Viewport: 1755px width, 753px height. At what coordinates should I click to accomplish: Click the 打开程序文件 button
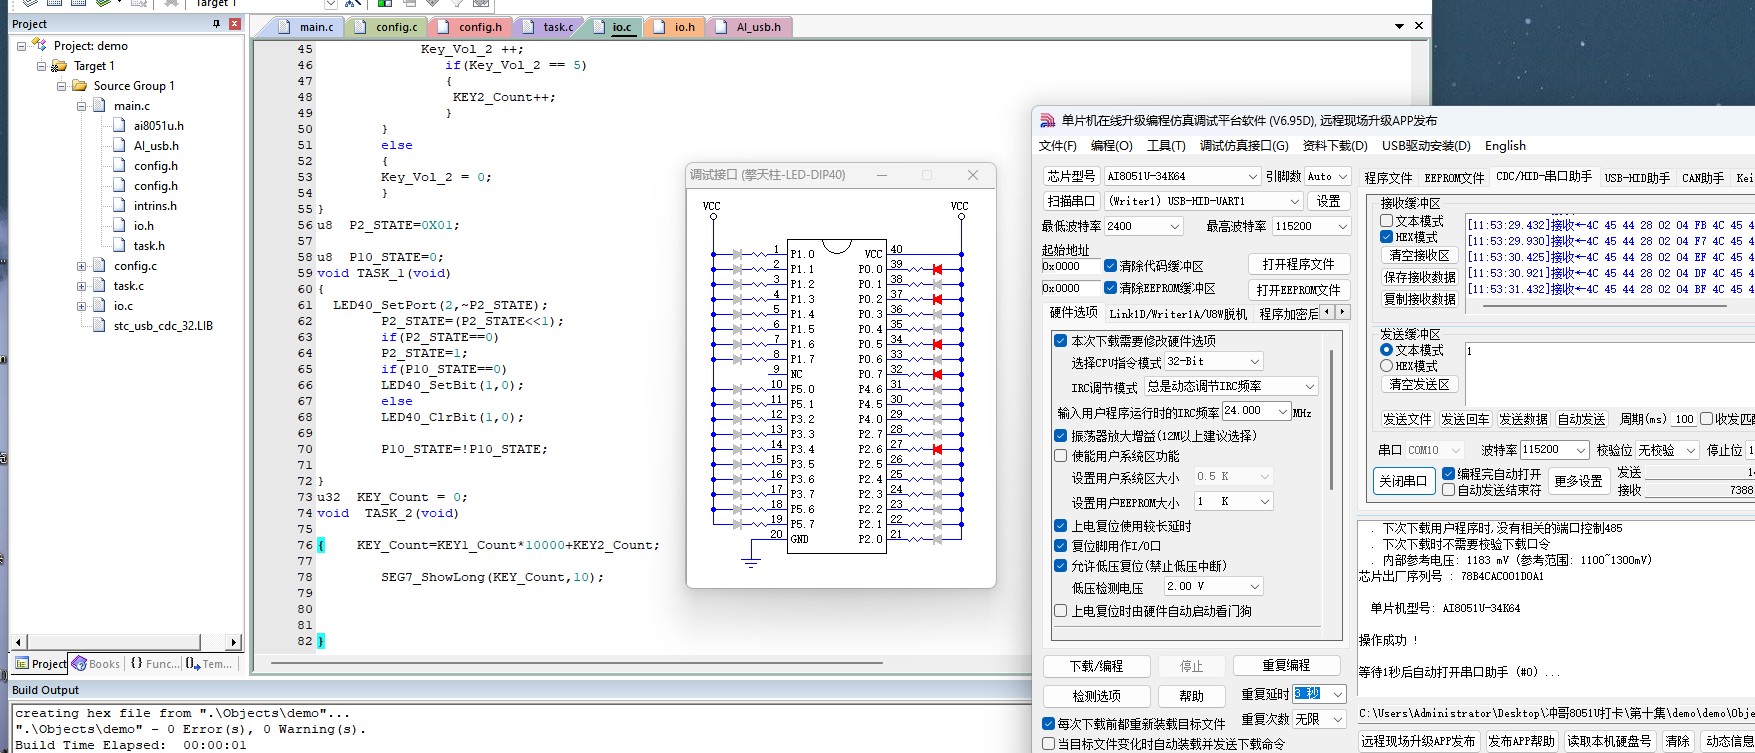(x=1298, y=264)
